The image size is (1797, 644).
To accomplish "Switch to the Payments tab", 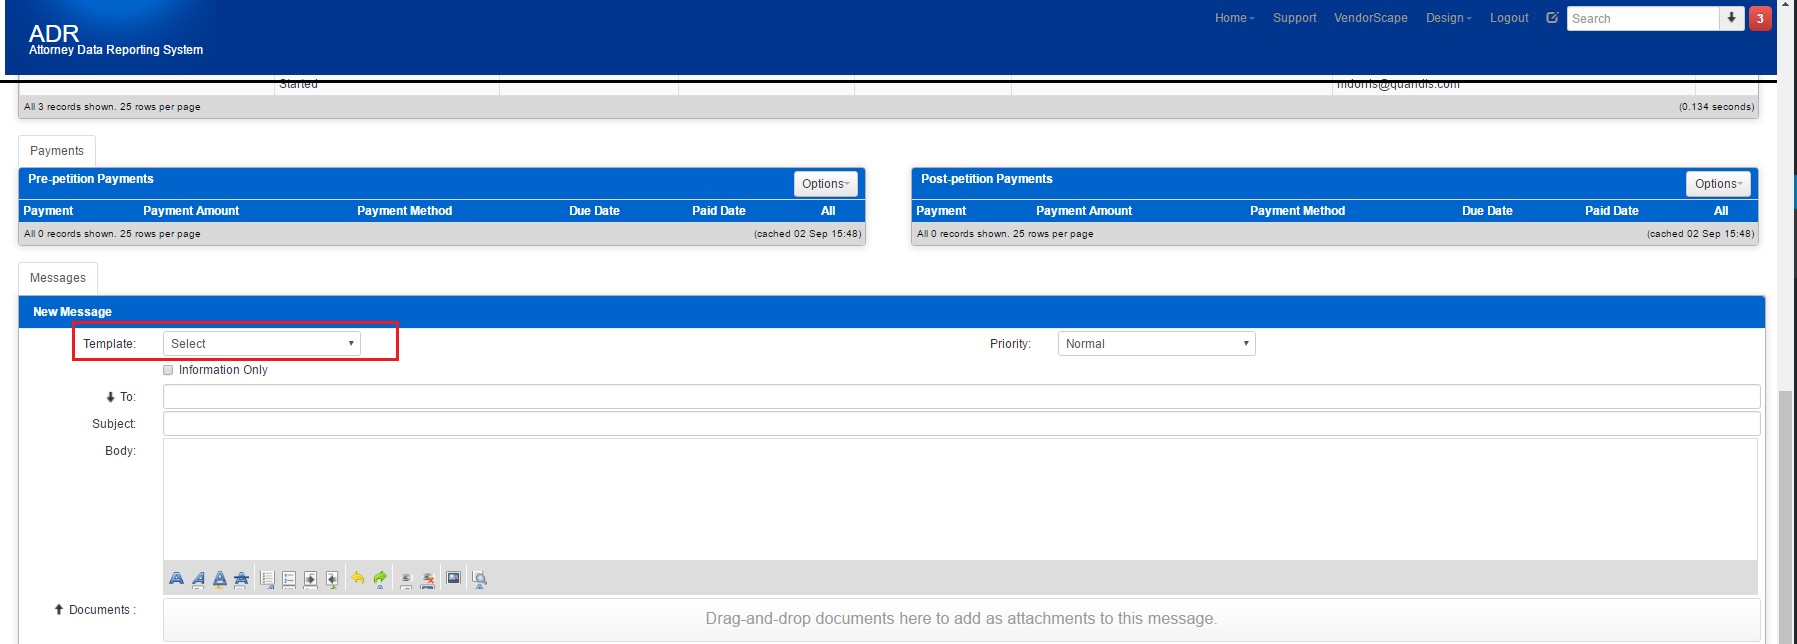I will (57, 151).
